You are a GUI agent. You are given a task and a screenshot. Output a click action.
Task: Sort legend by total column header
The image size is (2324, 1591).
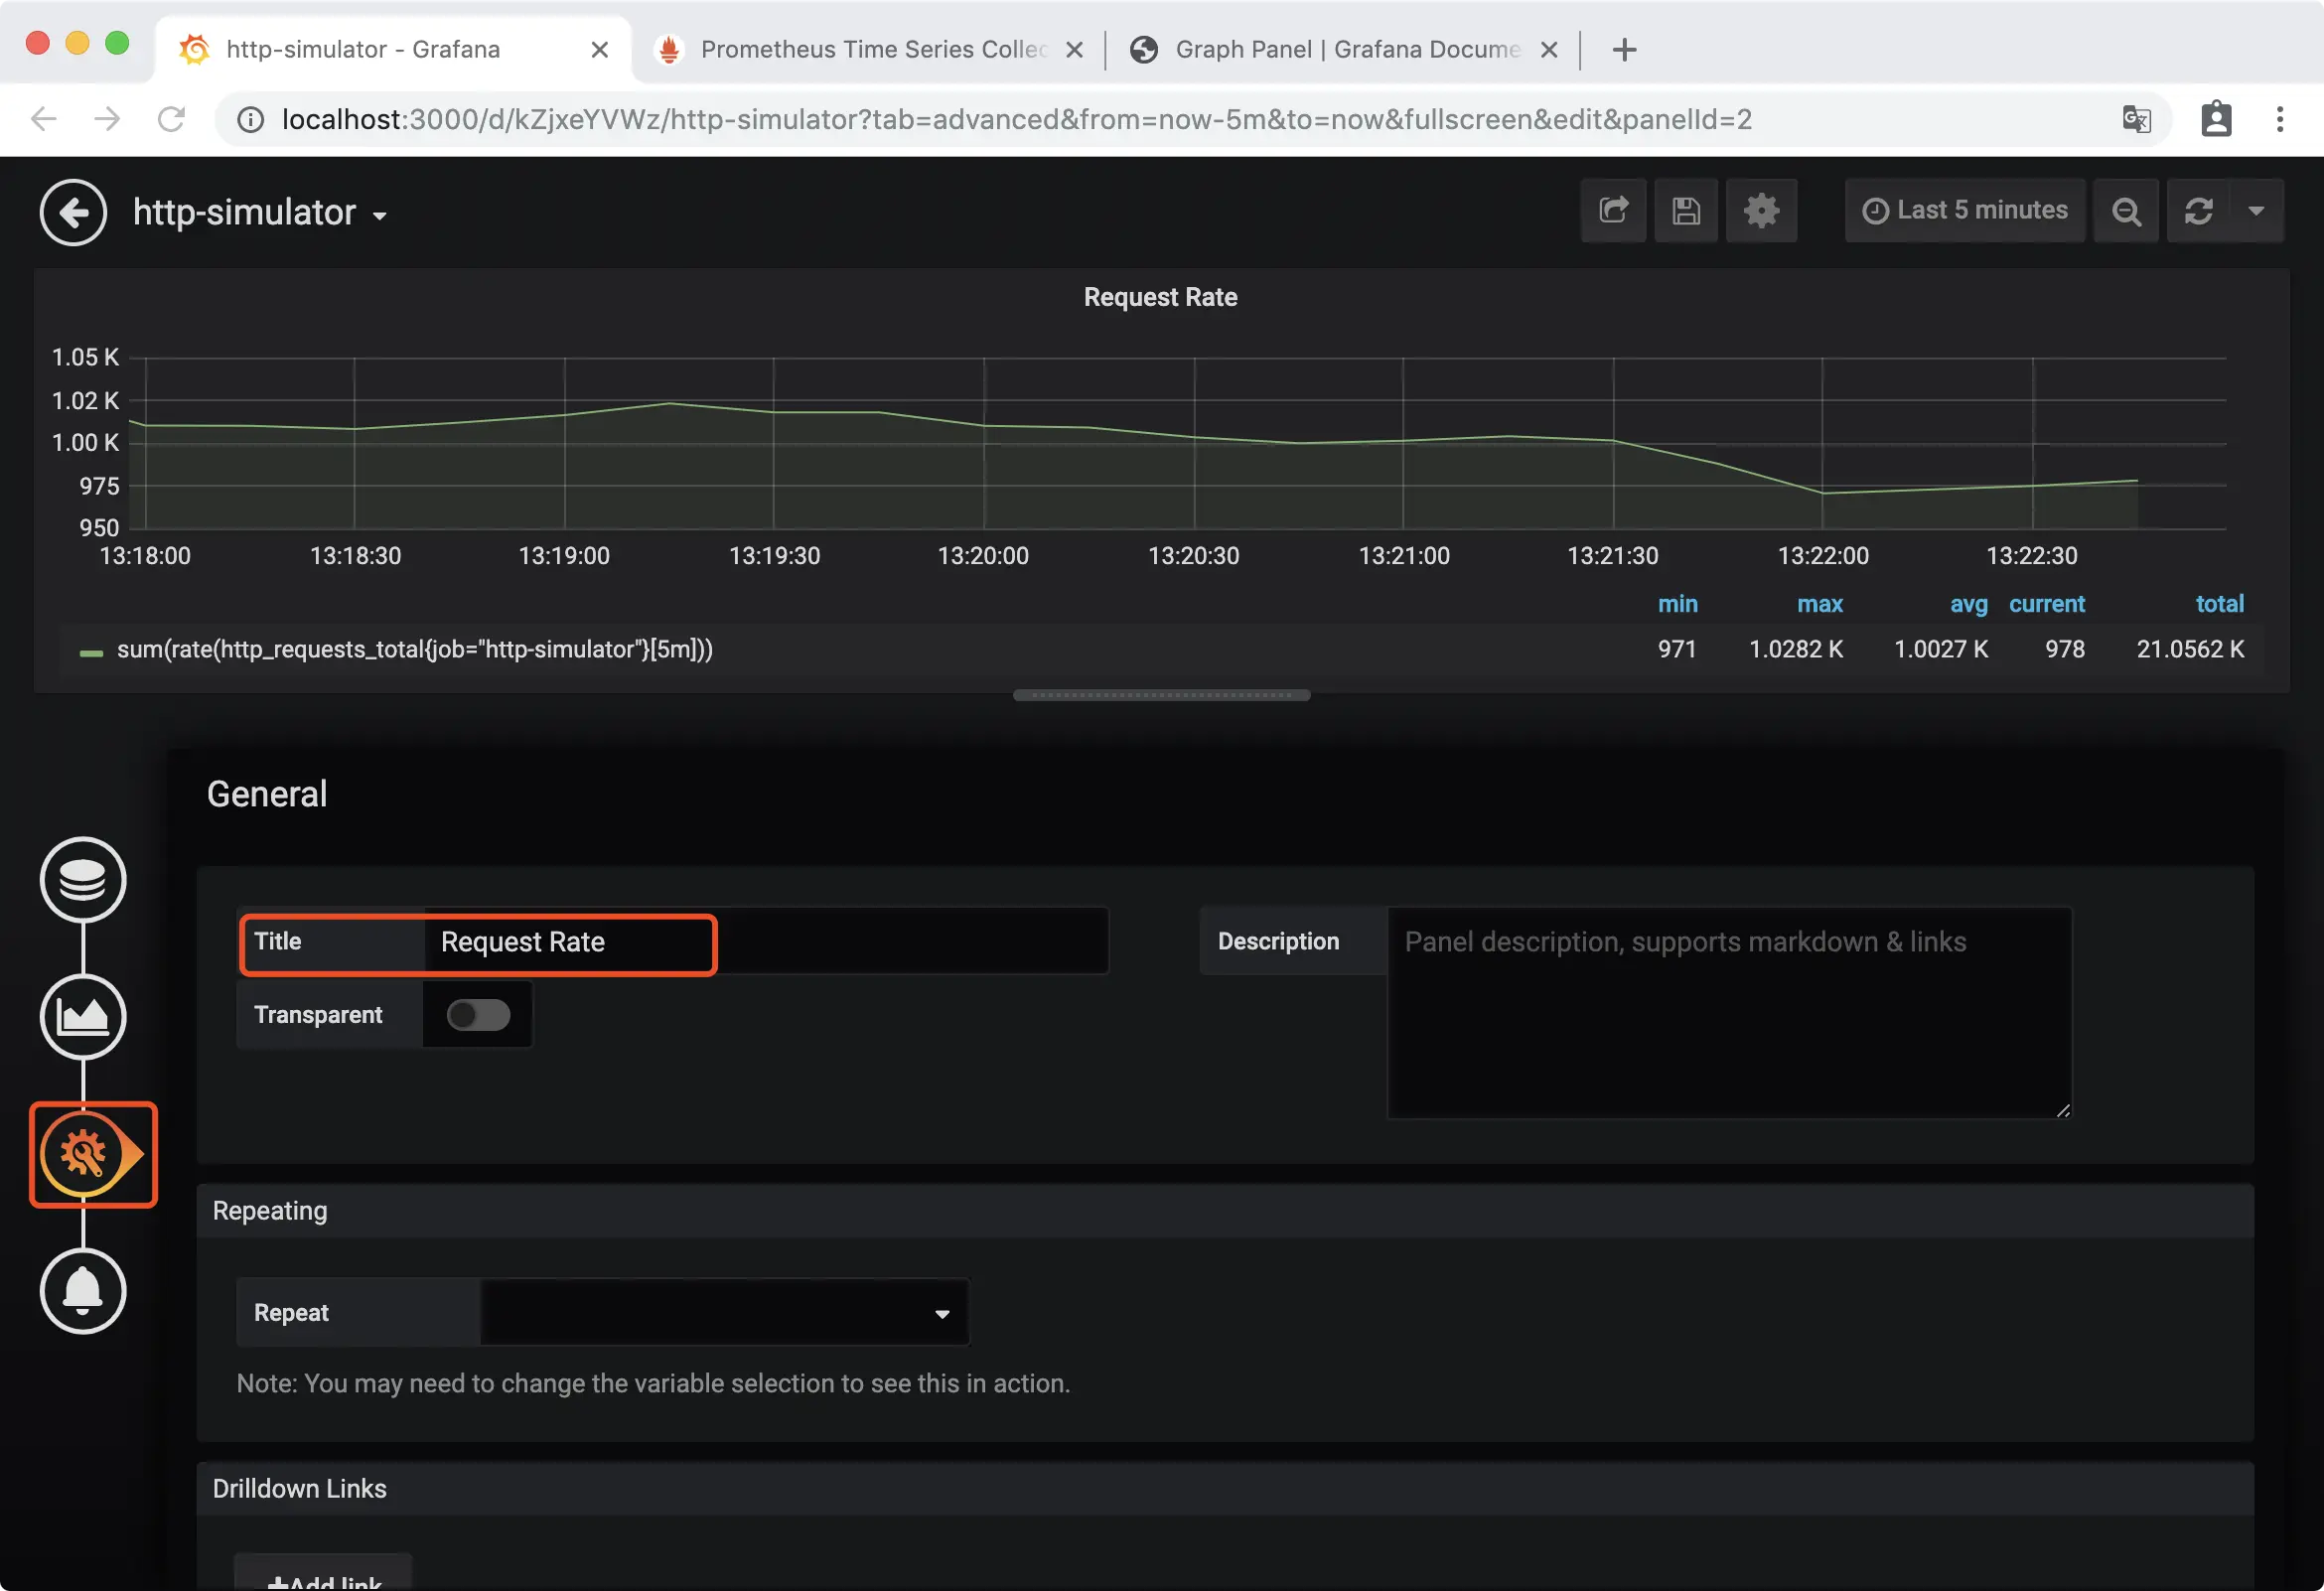click(2219, 604)
